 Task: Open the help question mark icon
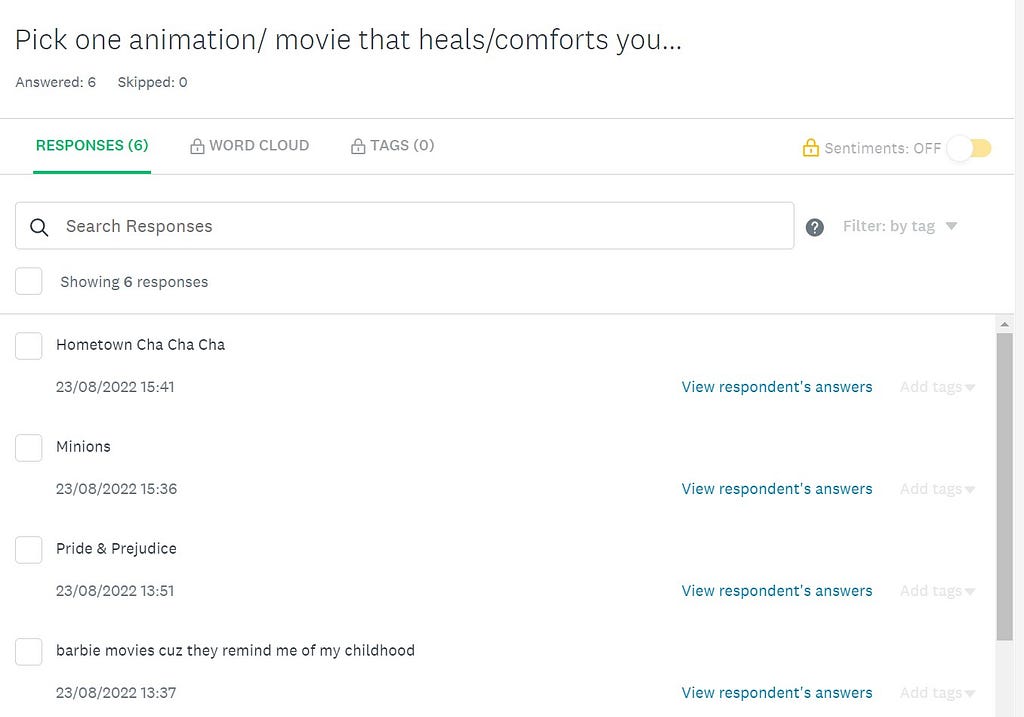814,227
